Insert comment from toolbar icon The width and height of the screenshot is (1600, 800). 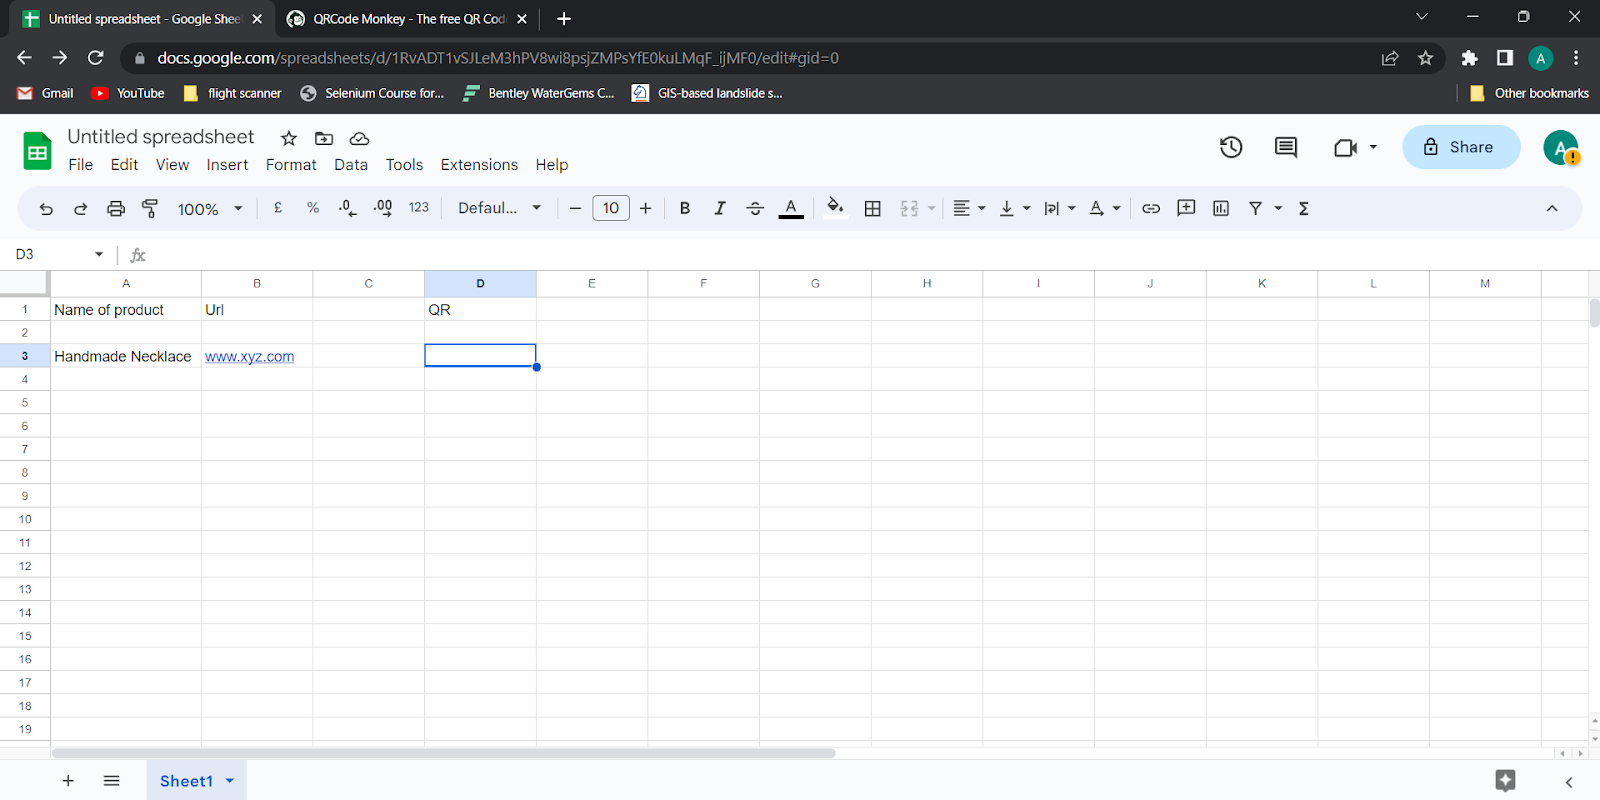point(1186,208)
